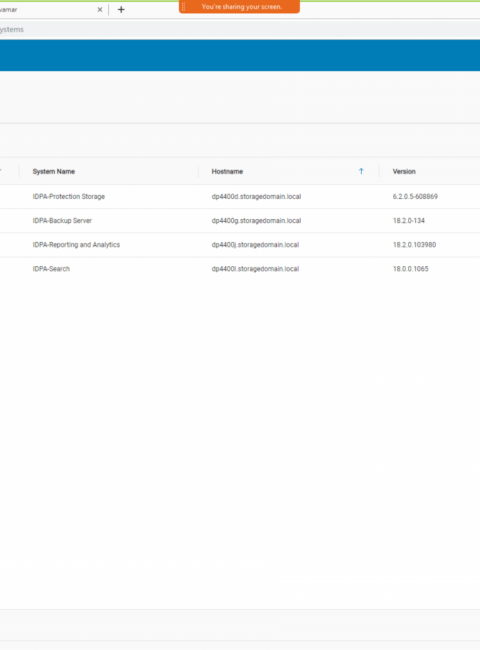Click hostname dp4400d.storagedomain.local
This screenshot has width=480, height=650.
(x=256, y=196)
